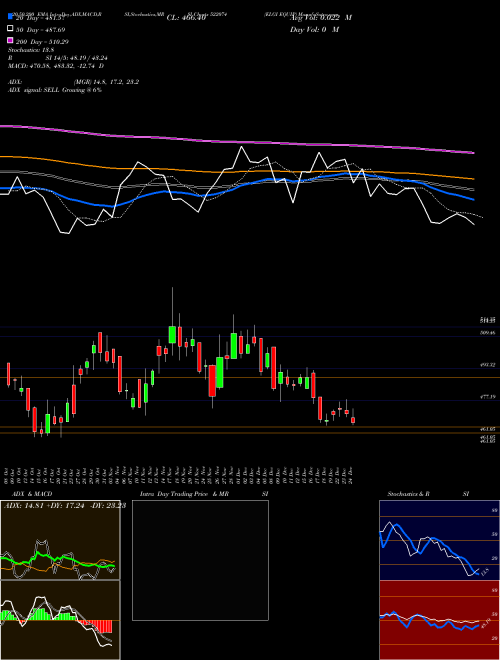
Task: Open the MACD histogram chart thumbnail
Action: pos(60,620)
